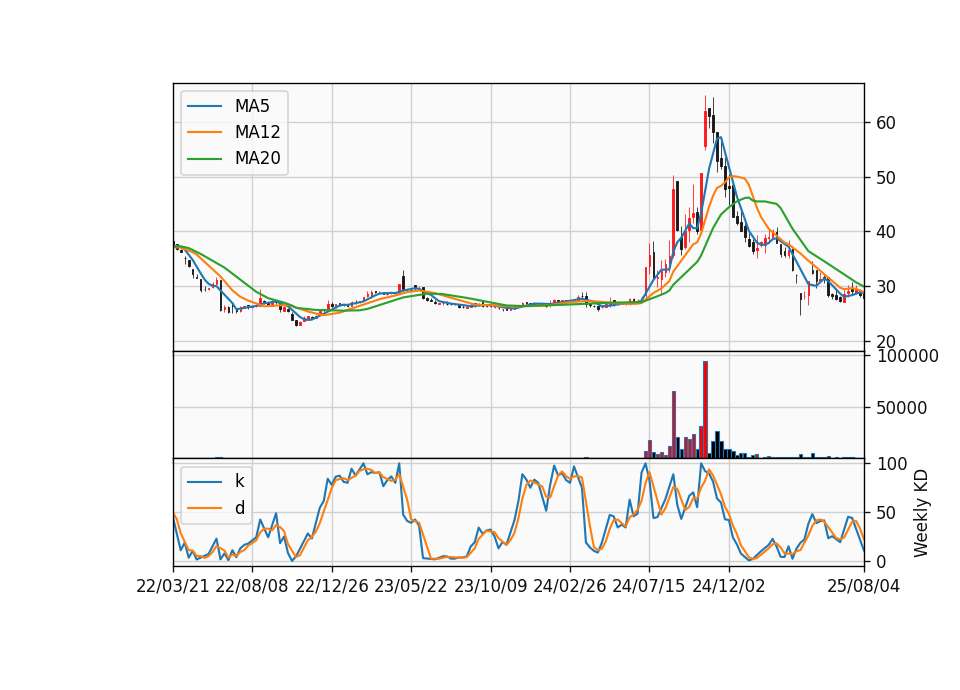This screenshot has width=960, height=690.
Task: Click the KD axis value 0
Action: [881, 561]
